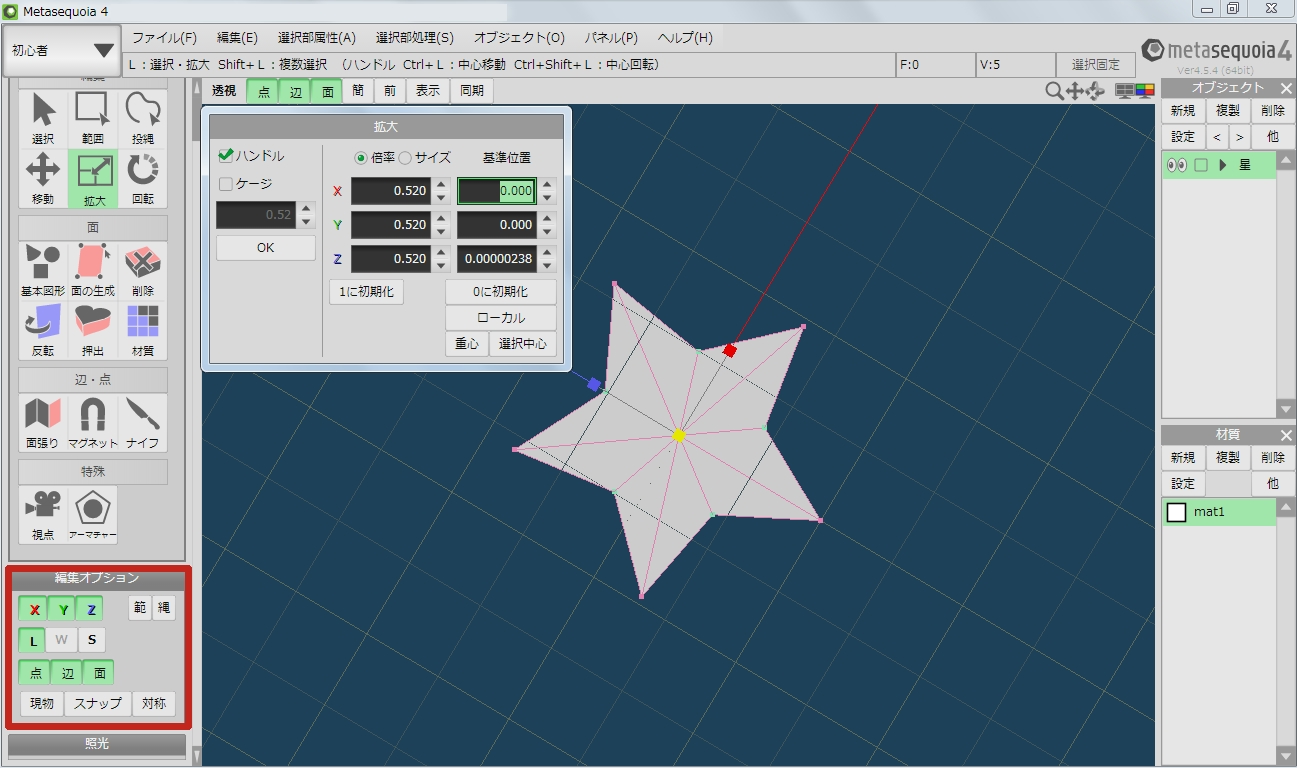Screen dimensions: 1297x768
Task: Open the 材質 material tool in the face section
Action: pos(143,331)
